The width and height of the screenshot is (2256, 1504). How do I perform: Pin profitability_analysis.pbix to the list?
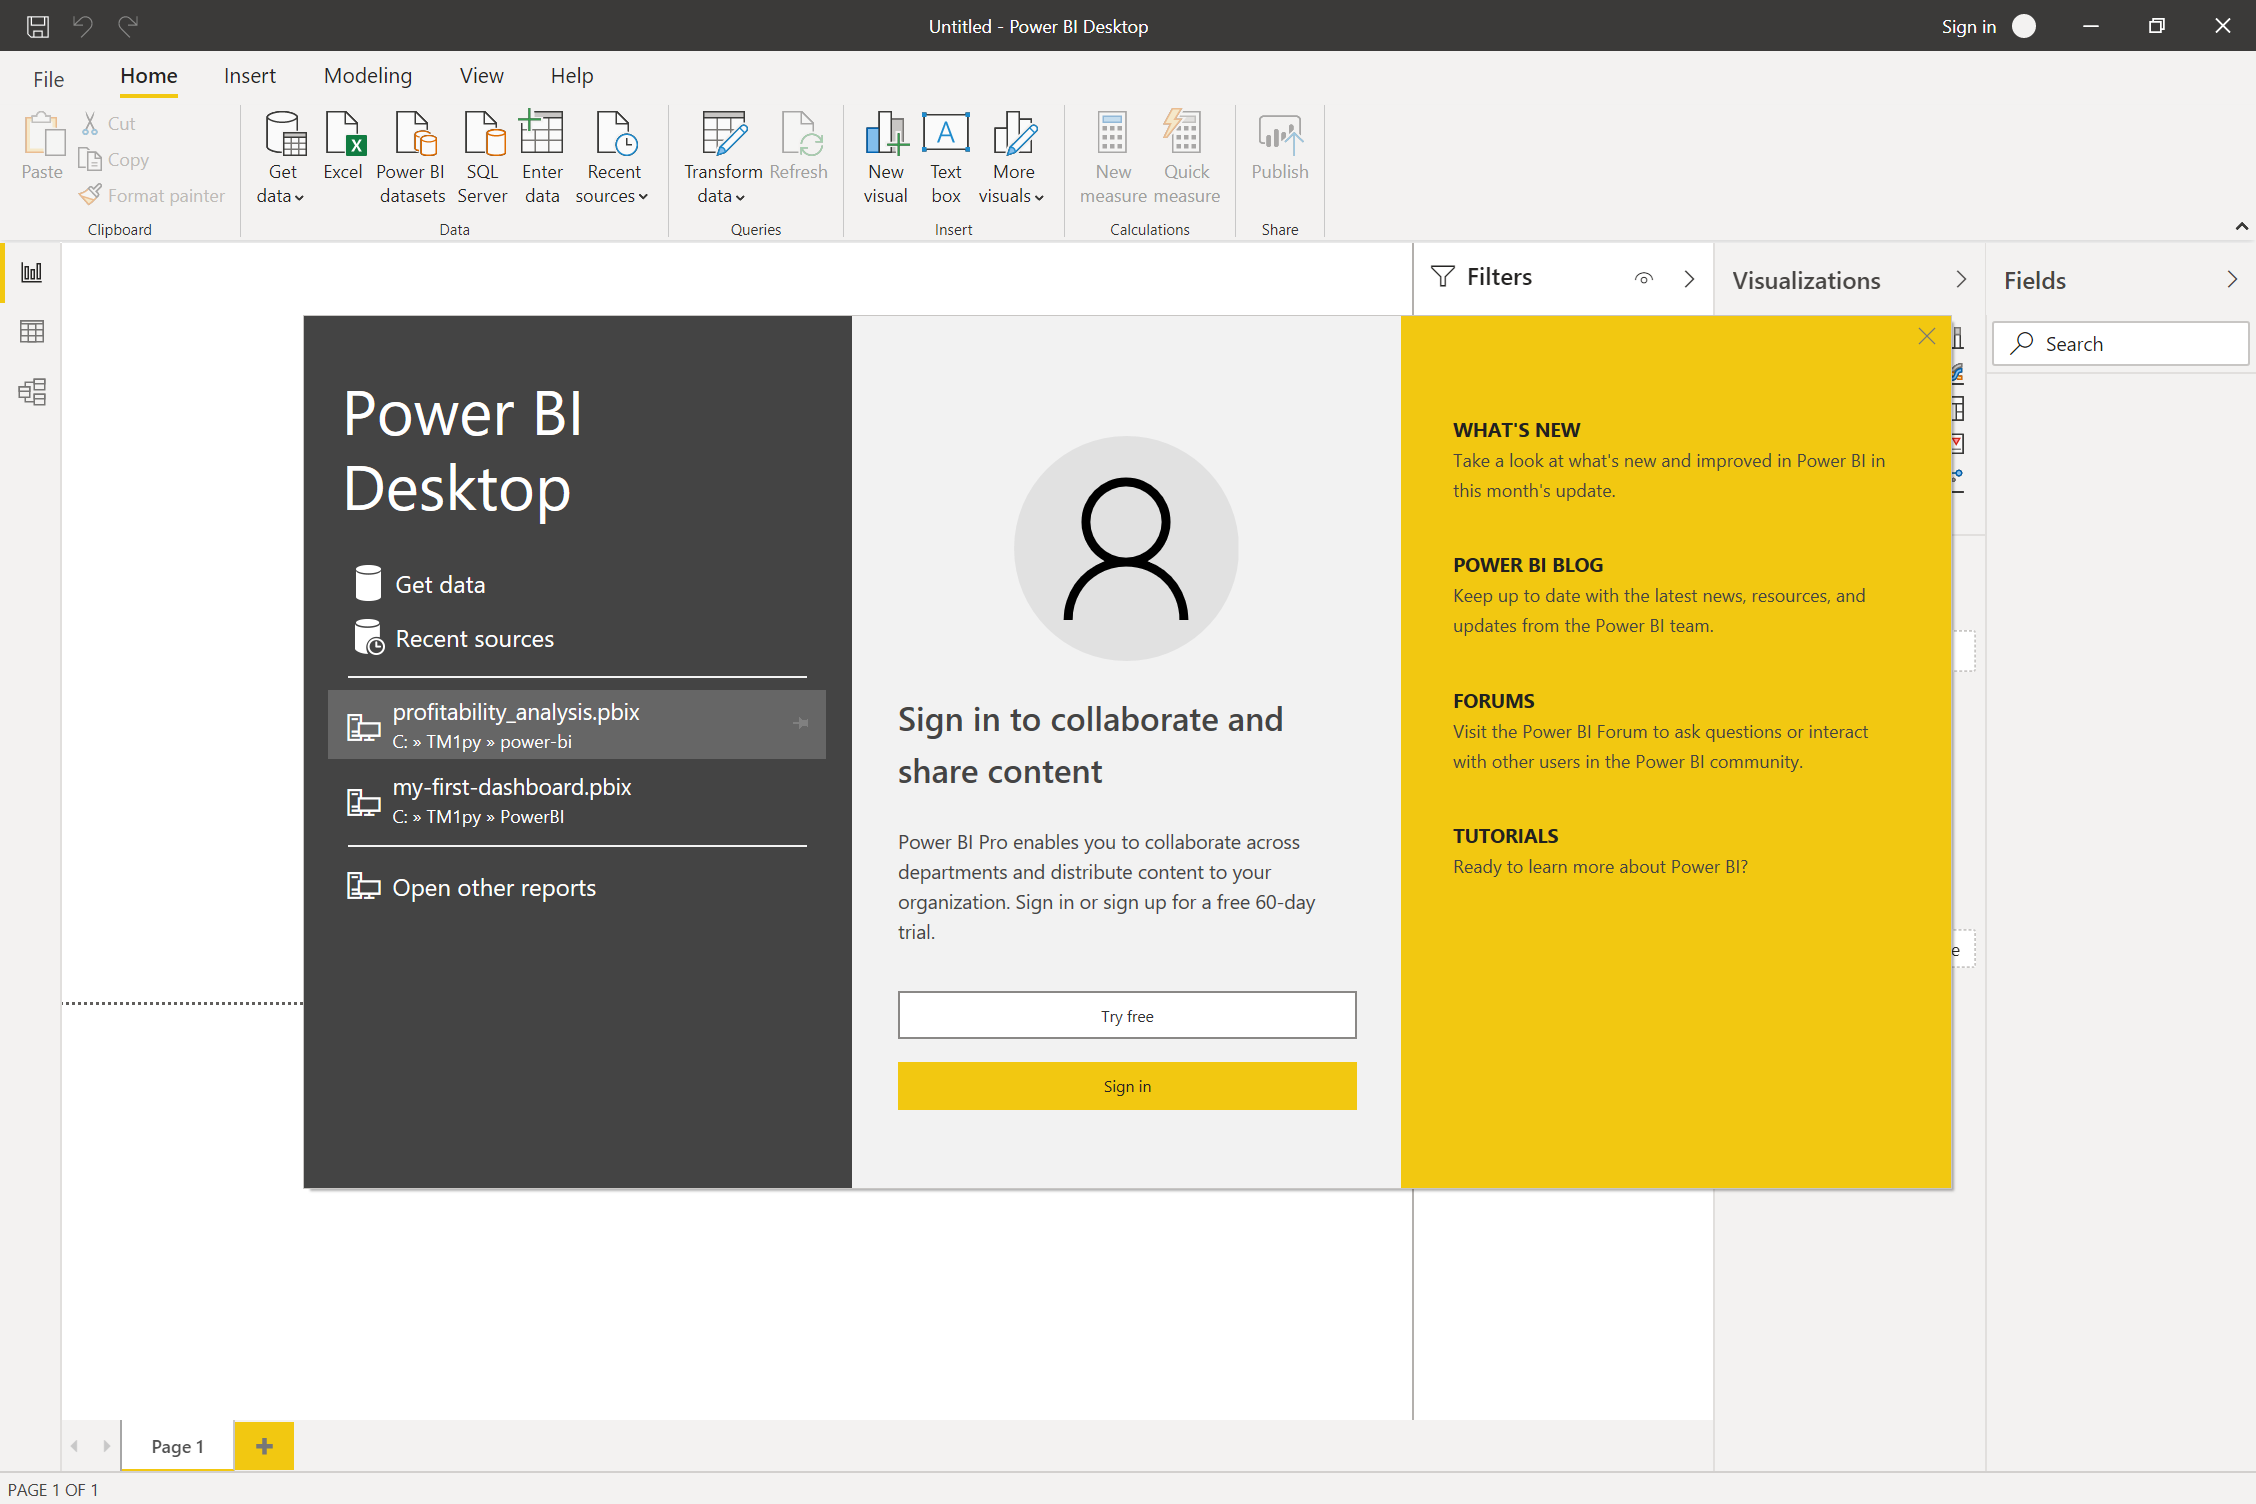(800, 723)
